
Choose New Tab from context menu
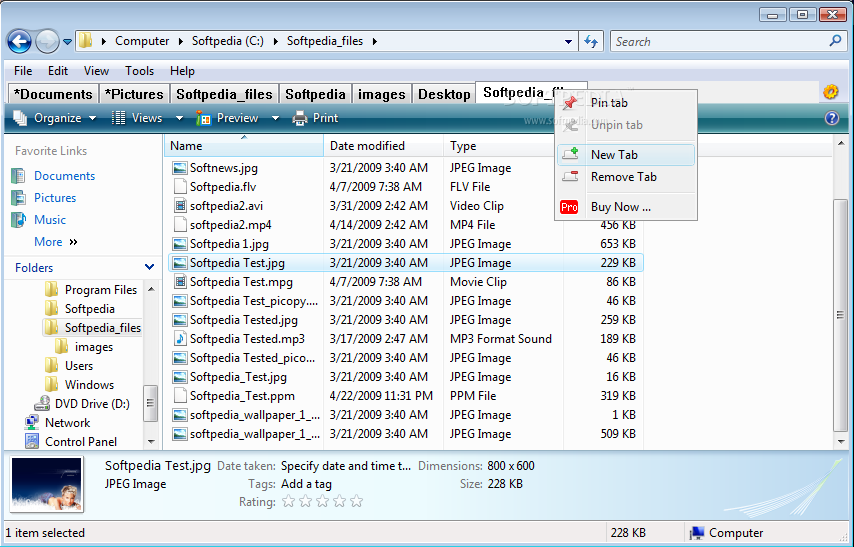(625, 155)
